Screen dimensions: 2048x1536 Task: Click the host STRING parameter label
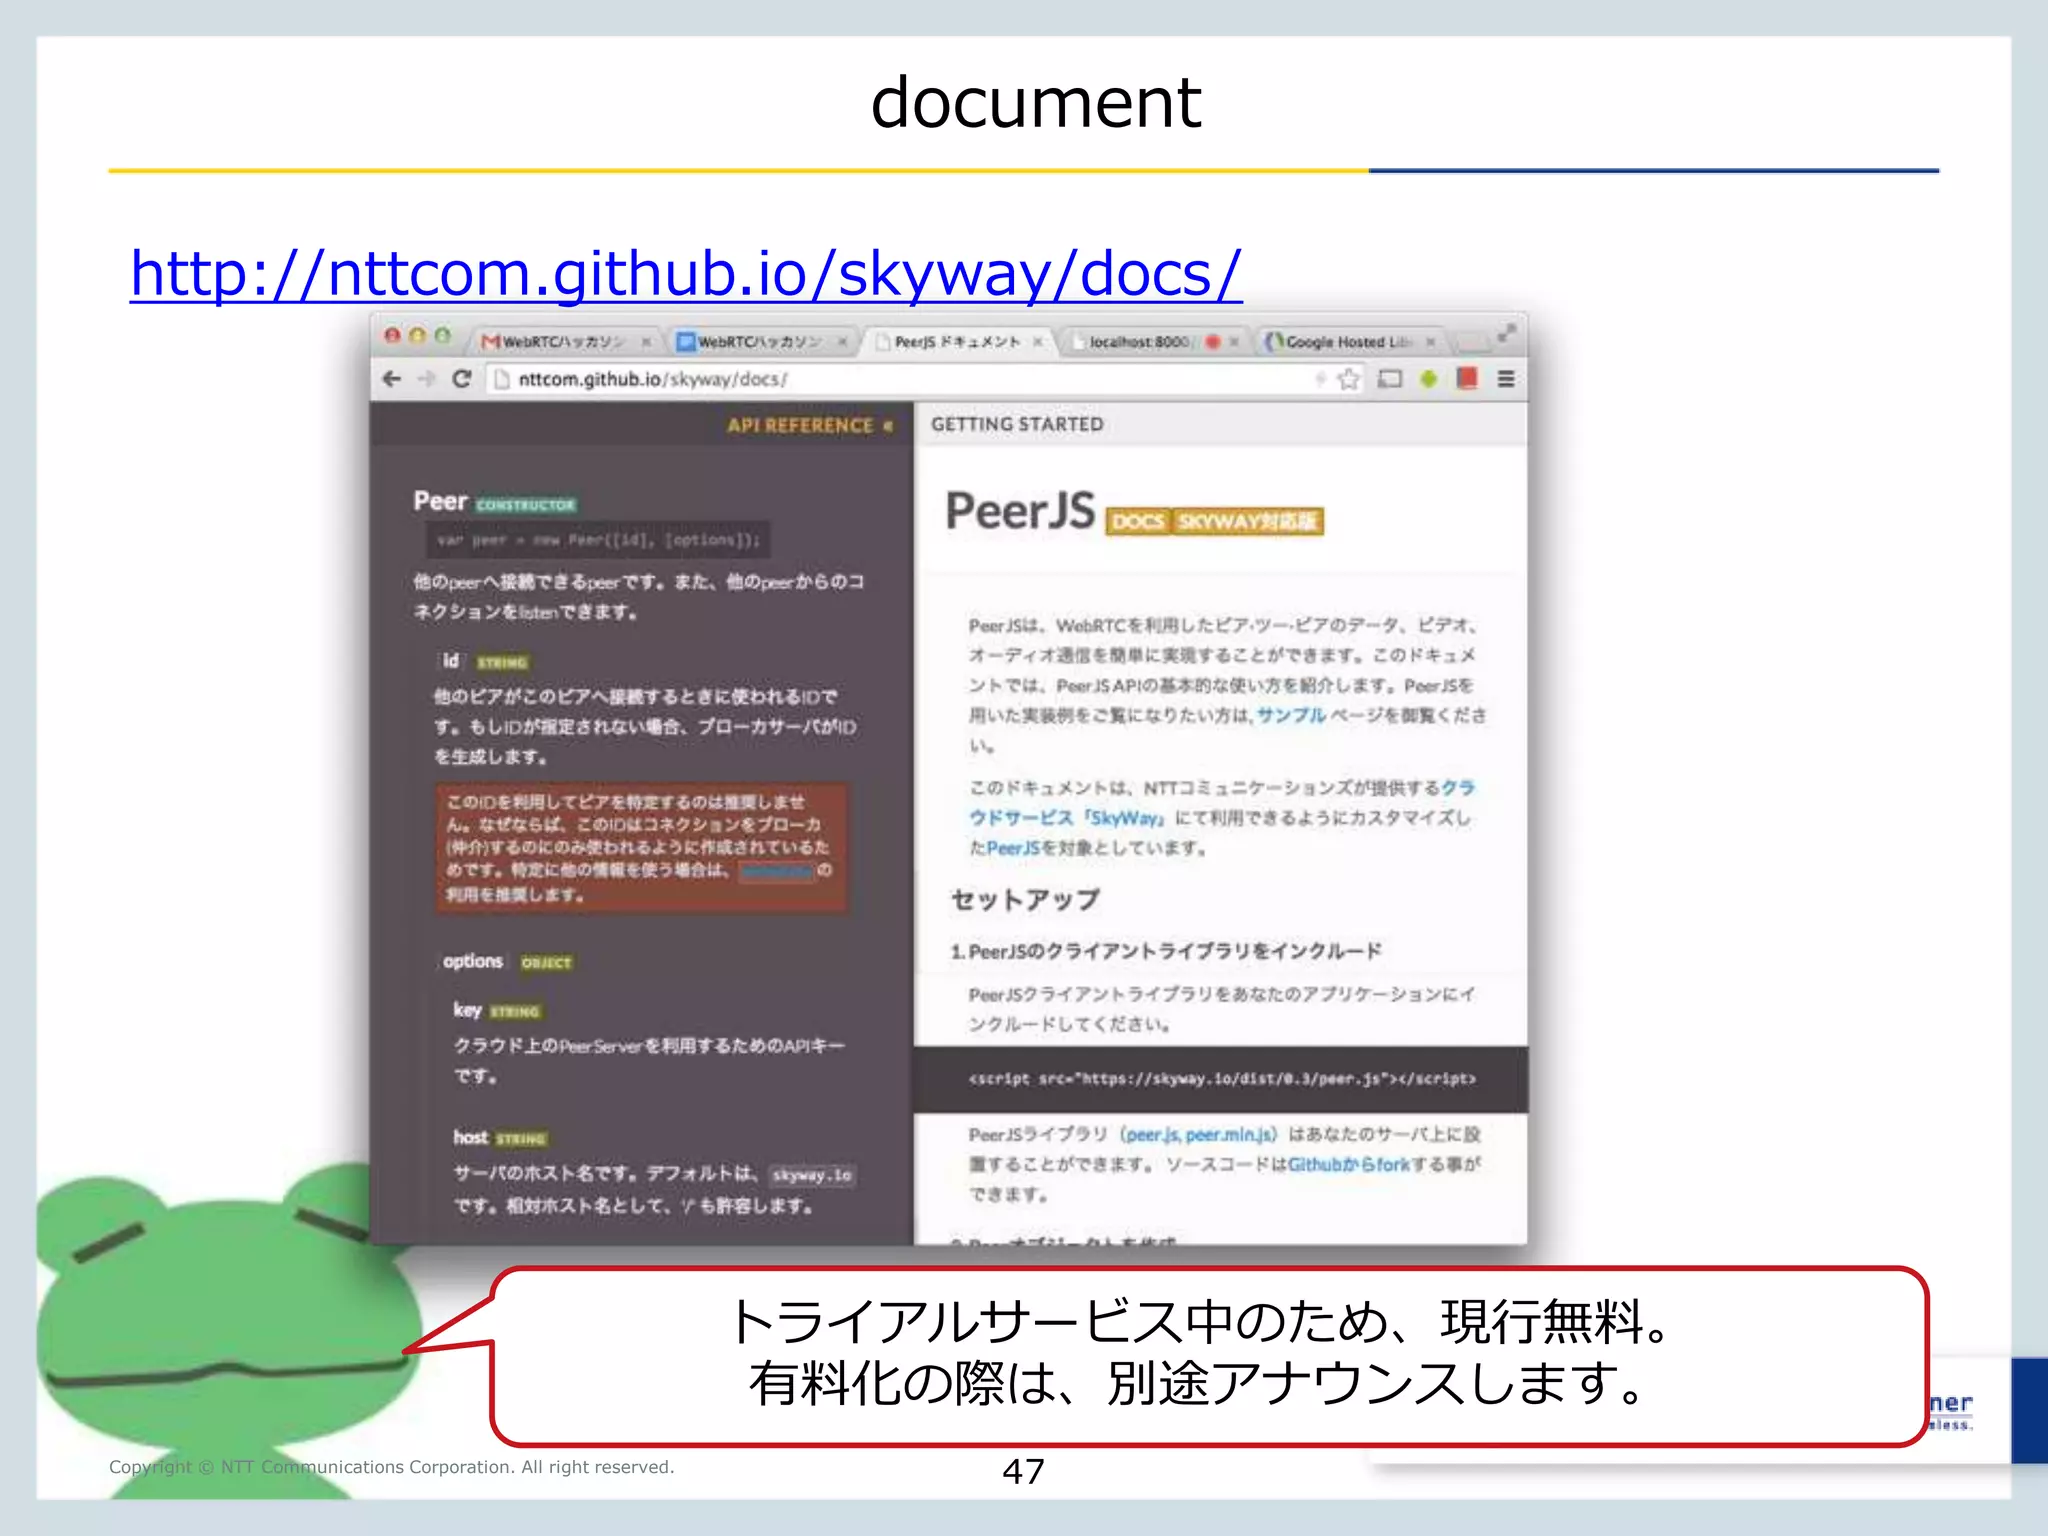tap(500, 1138)
